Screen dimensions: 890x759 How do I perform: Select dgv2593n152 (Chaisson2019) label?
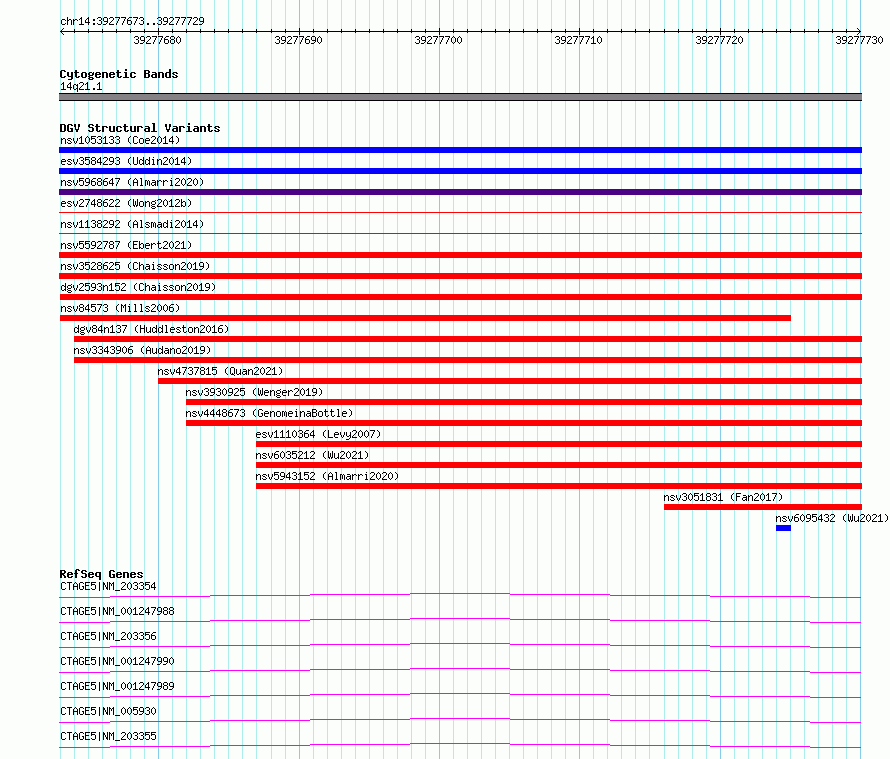tap(138, 287)
